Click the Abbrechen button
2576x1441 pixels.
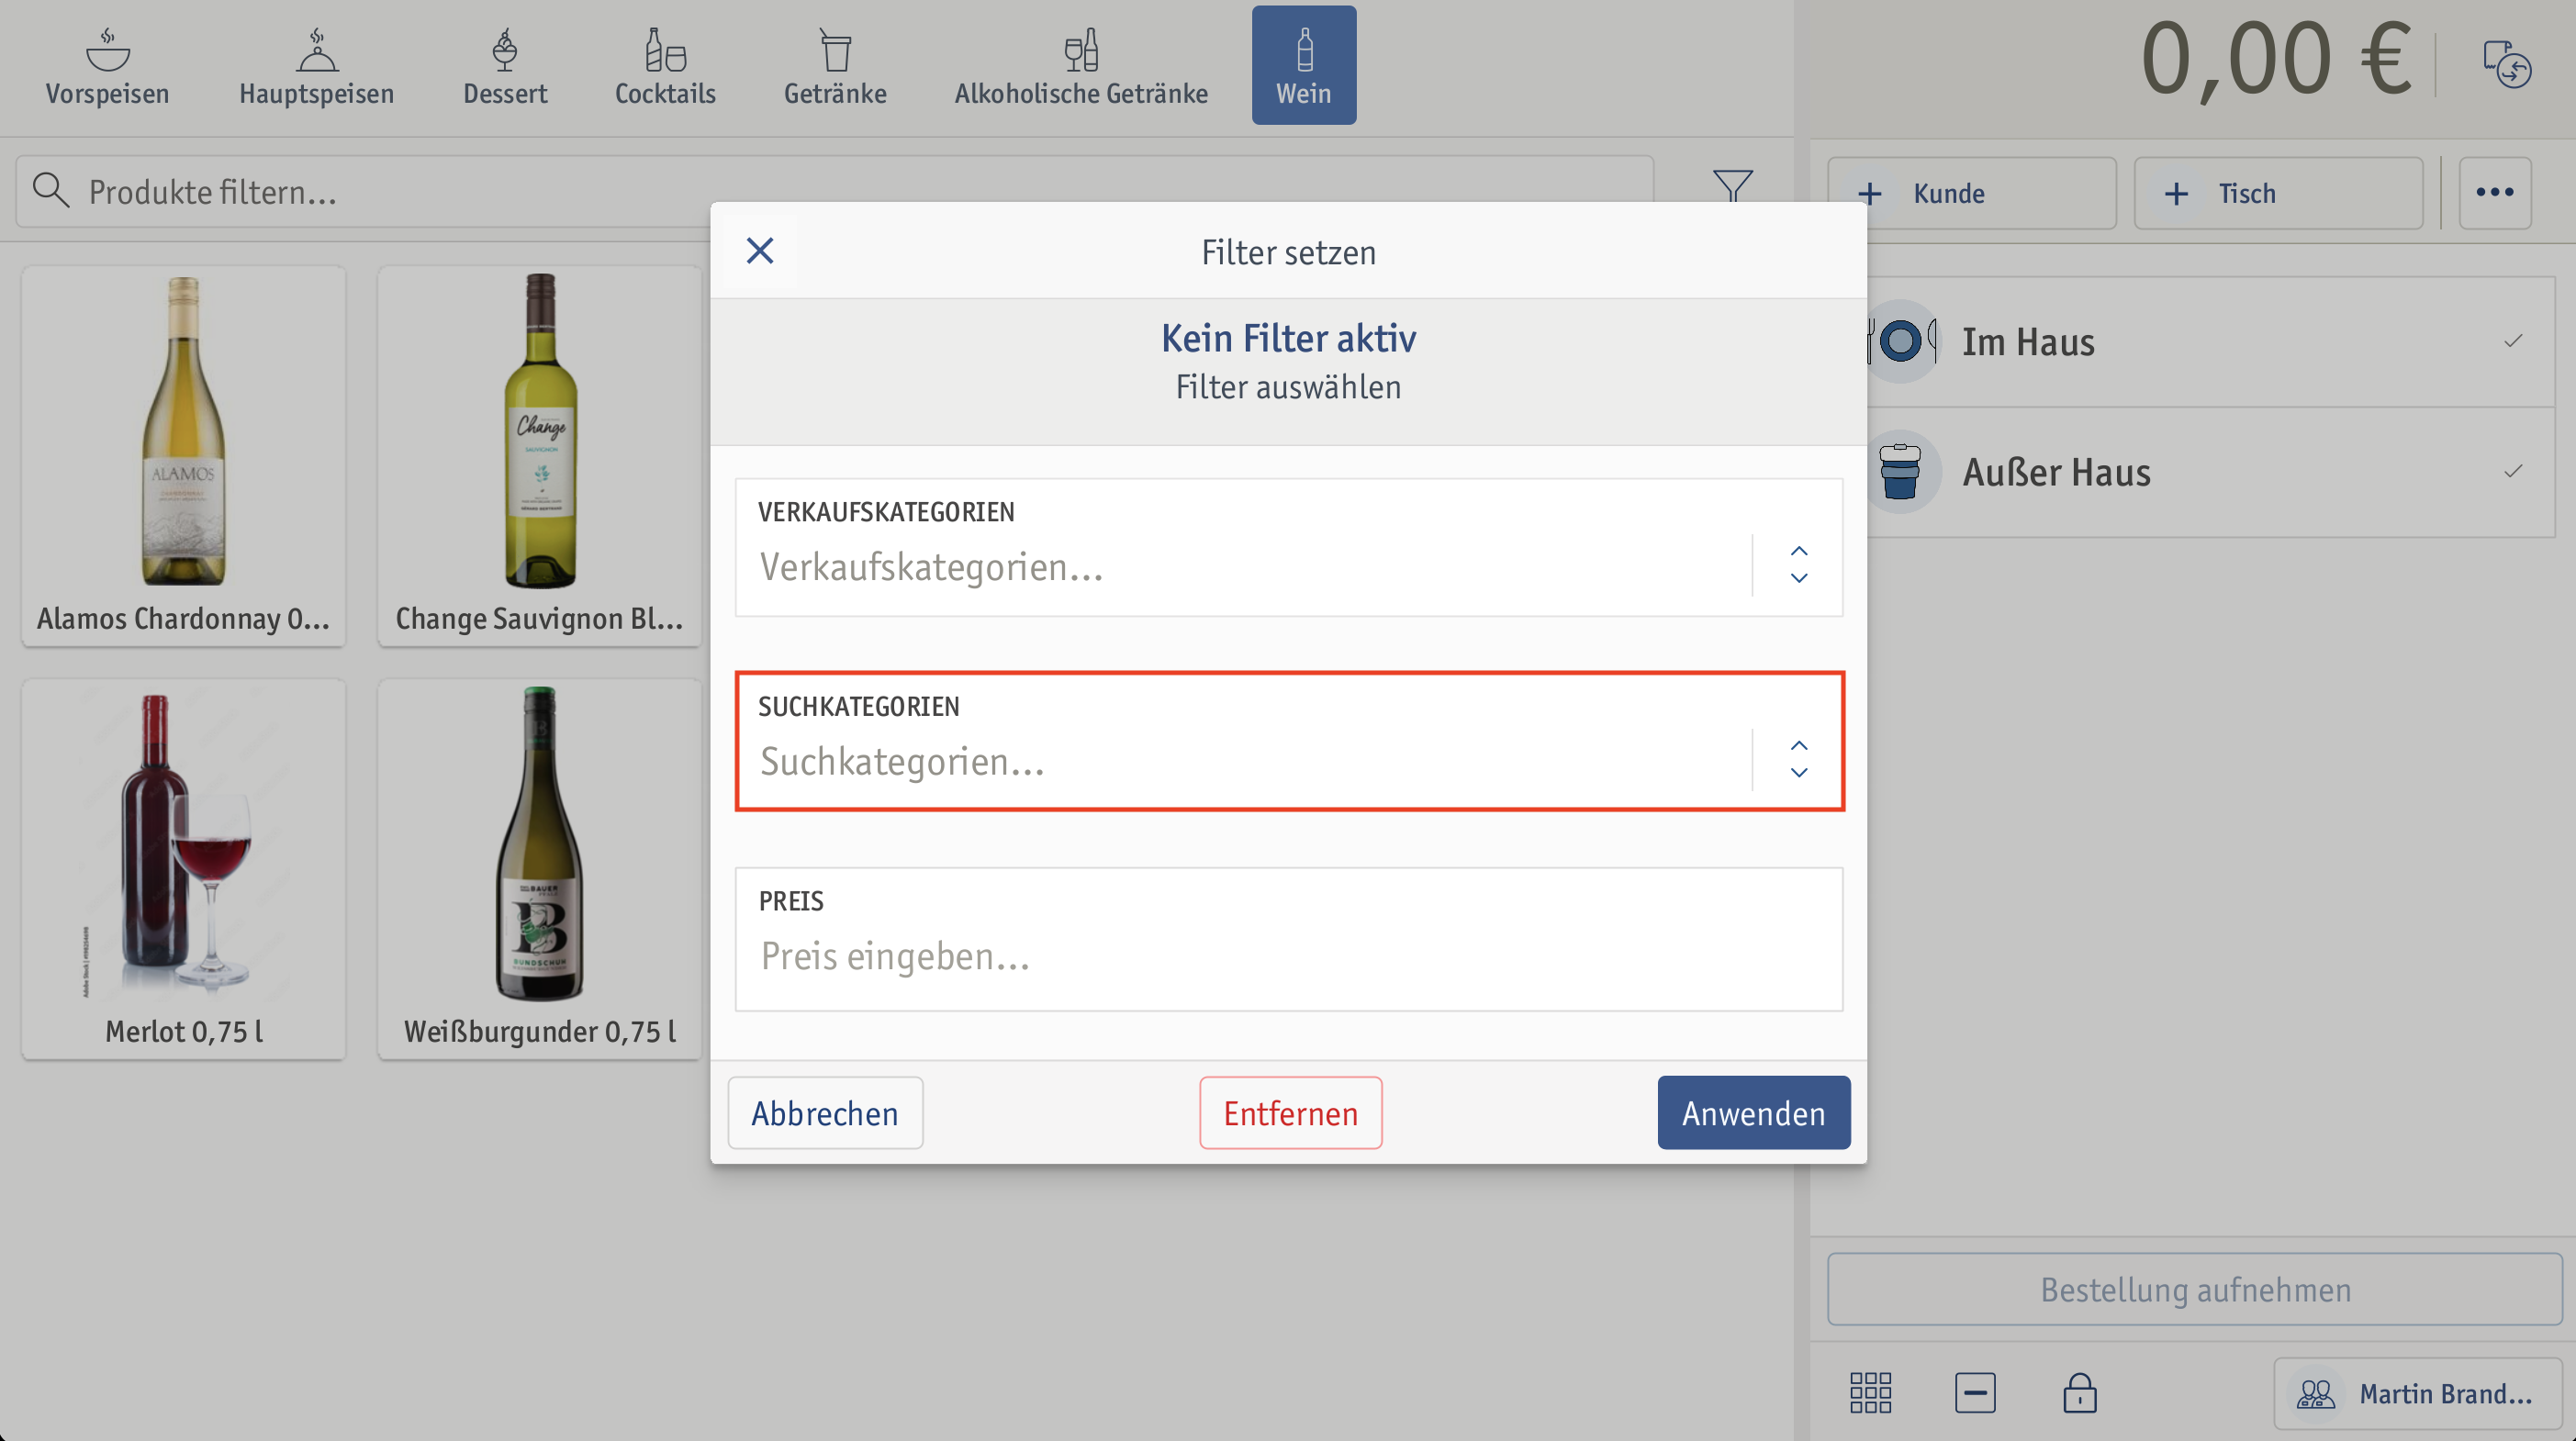pos(825,1113)
